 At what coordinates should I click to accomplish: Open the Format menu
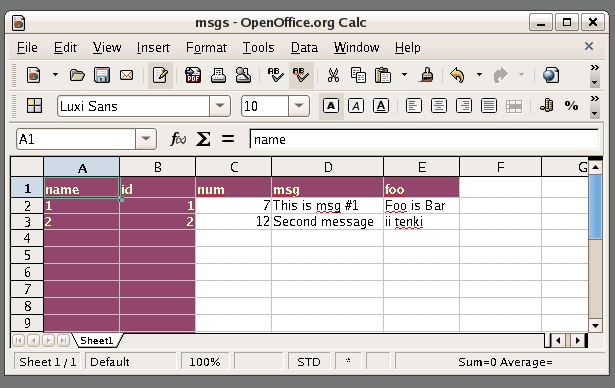click(x=206, y=47)
